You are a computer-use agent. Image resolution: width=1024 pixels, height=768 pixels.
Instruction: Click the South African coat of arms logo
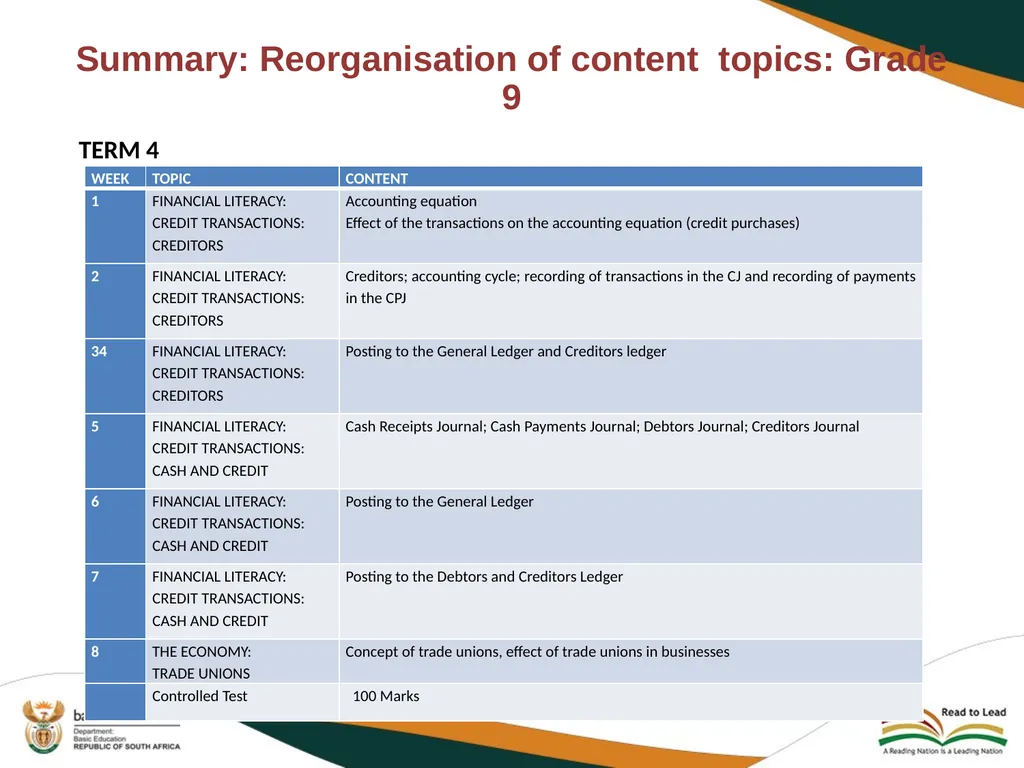click(x=44, y=726)
